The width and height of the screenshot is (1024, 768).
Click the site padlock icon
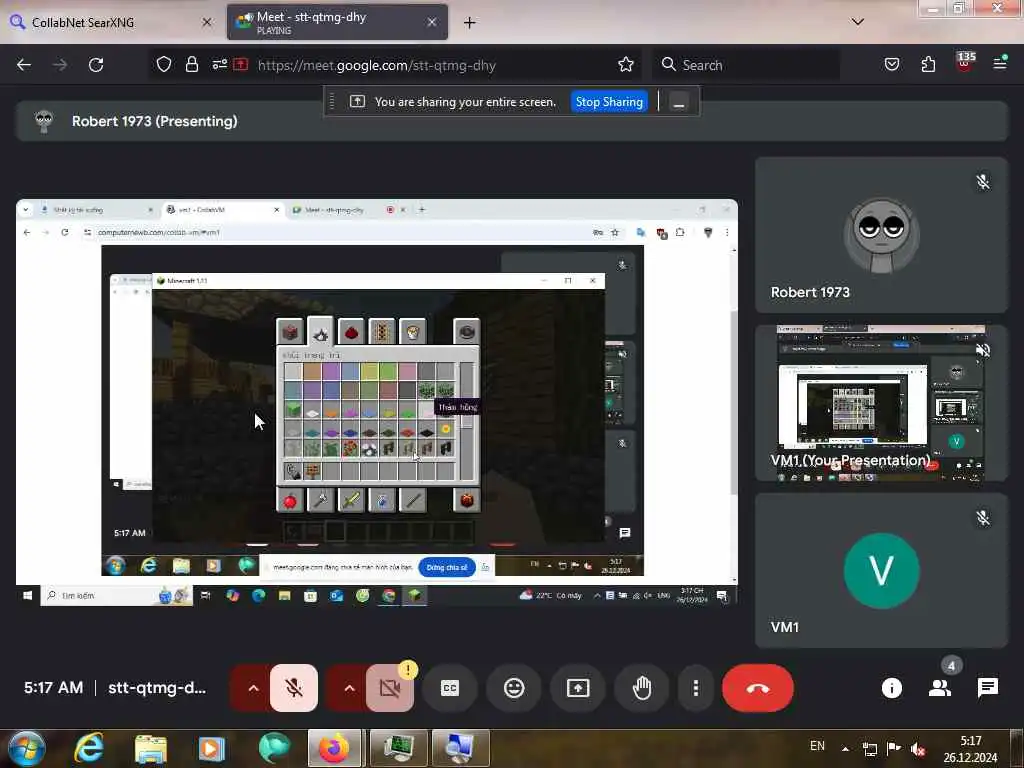tap(191, 65)
